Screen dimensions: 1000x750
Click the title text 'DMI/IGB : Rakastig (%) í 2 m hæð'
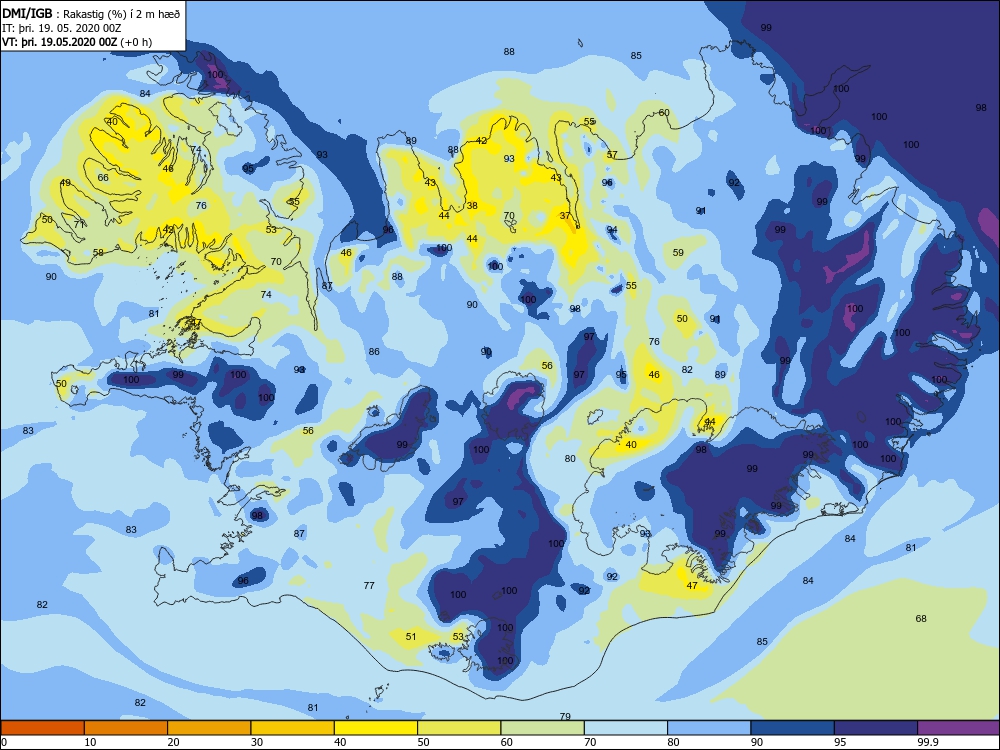91,14
